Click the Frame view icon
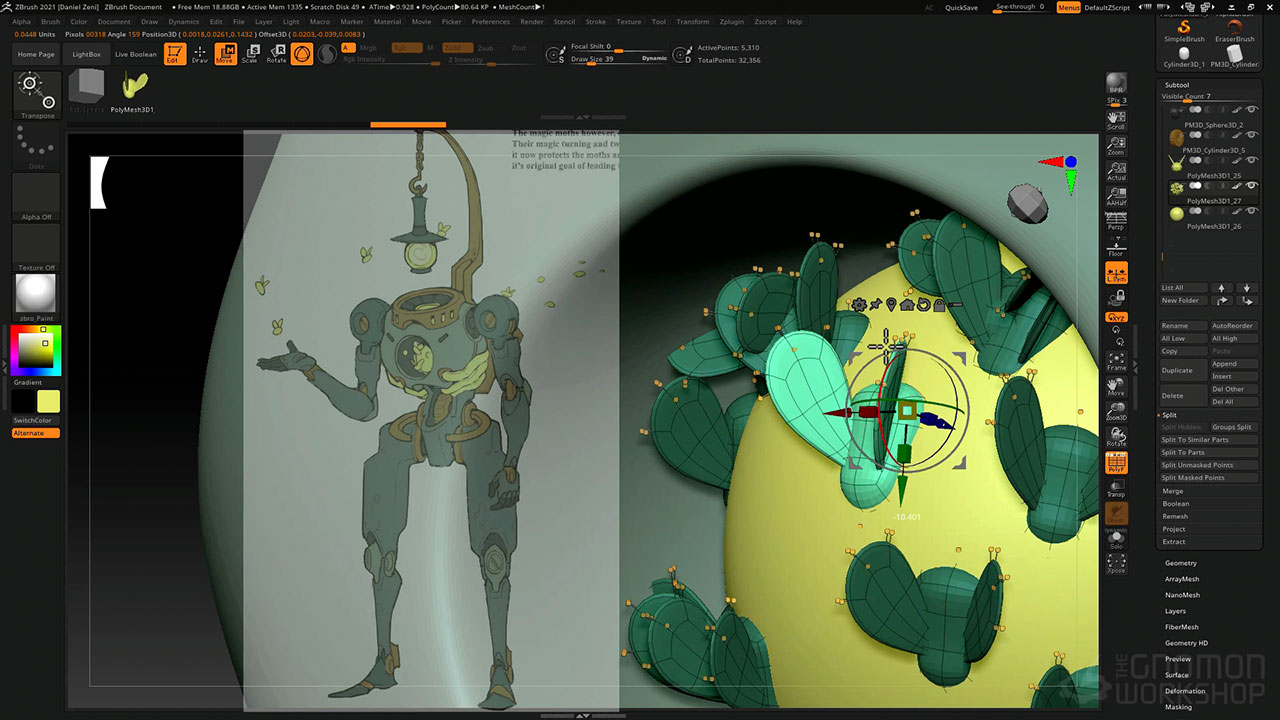 point(1116,361)
